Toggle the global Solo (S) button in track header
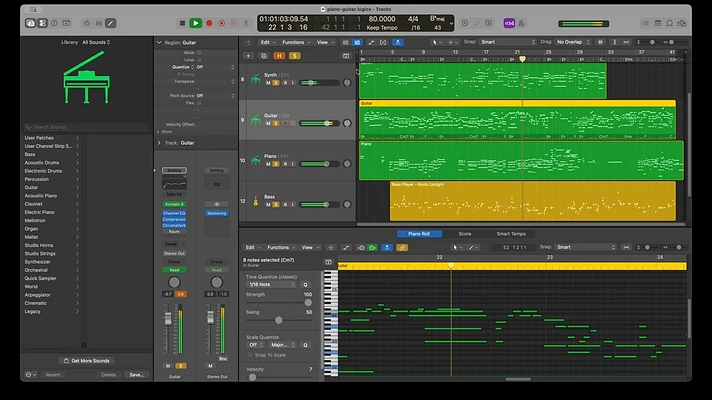Screen dimensions: 712x400 (294, 56)
